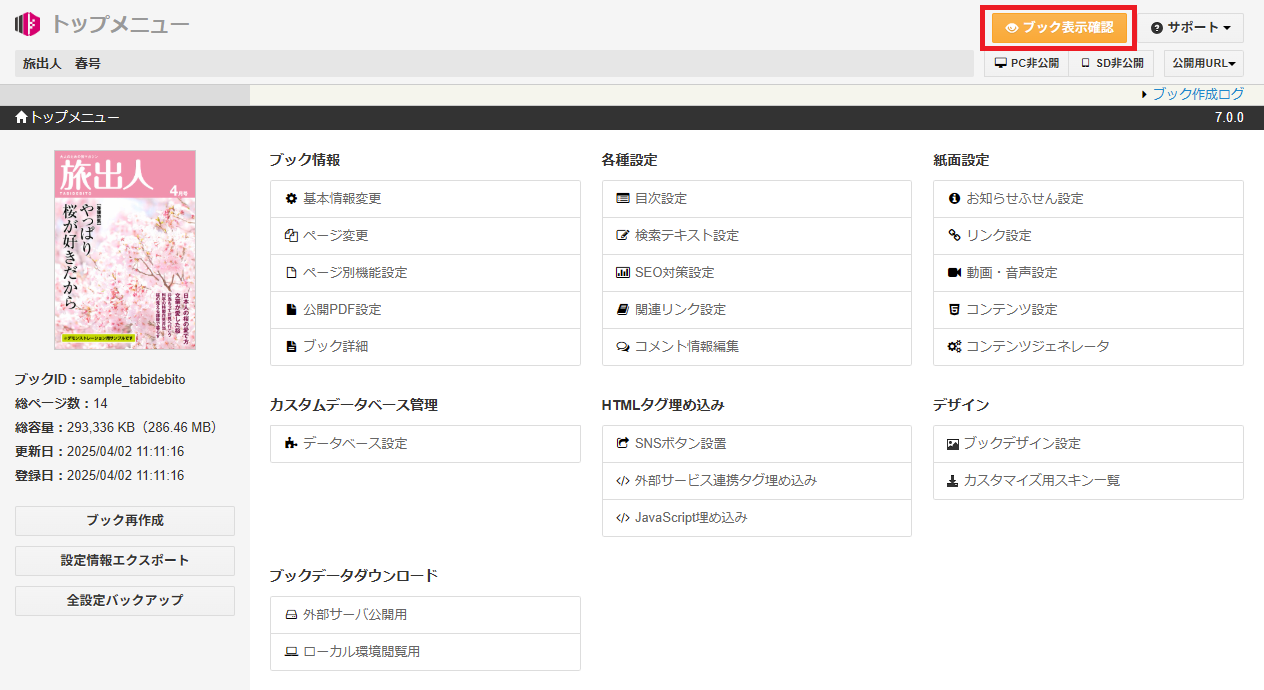This screenshot has width=1264, height=690.
Task: Select the SNSボタン設置 share icon
Action: click(621, 443)
